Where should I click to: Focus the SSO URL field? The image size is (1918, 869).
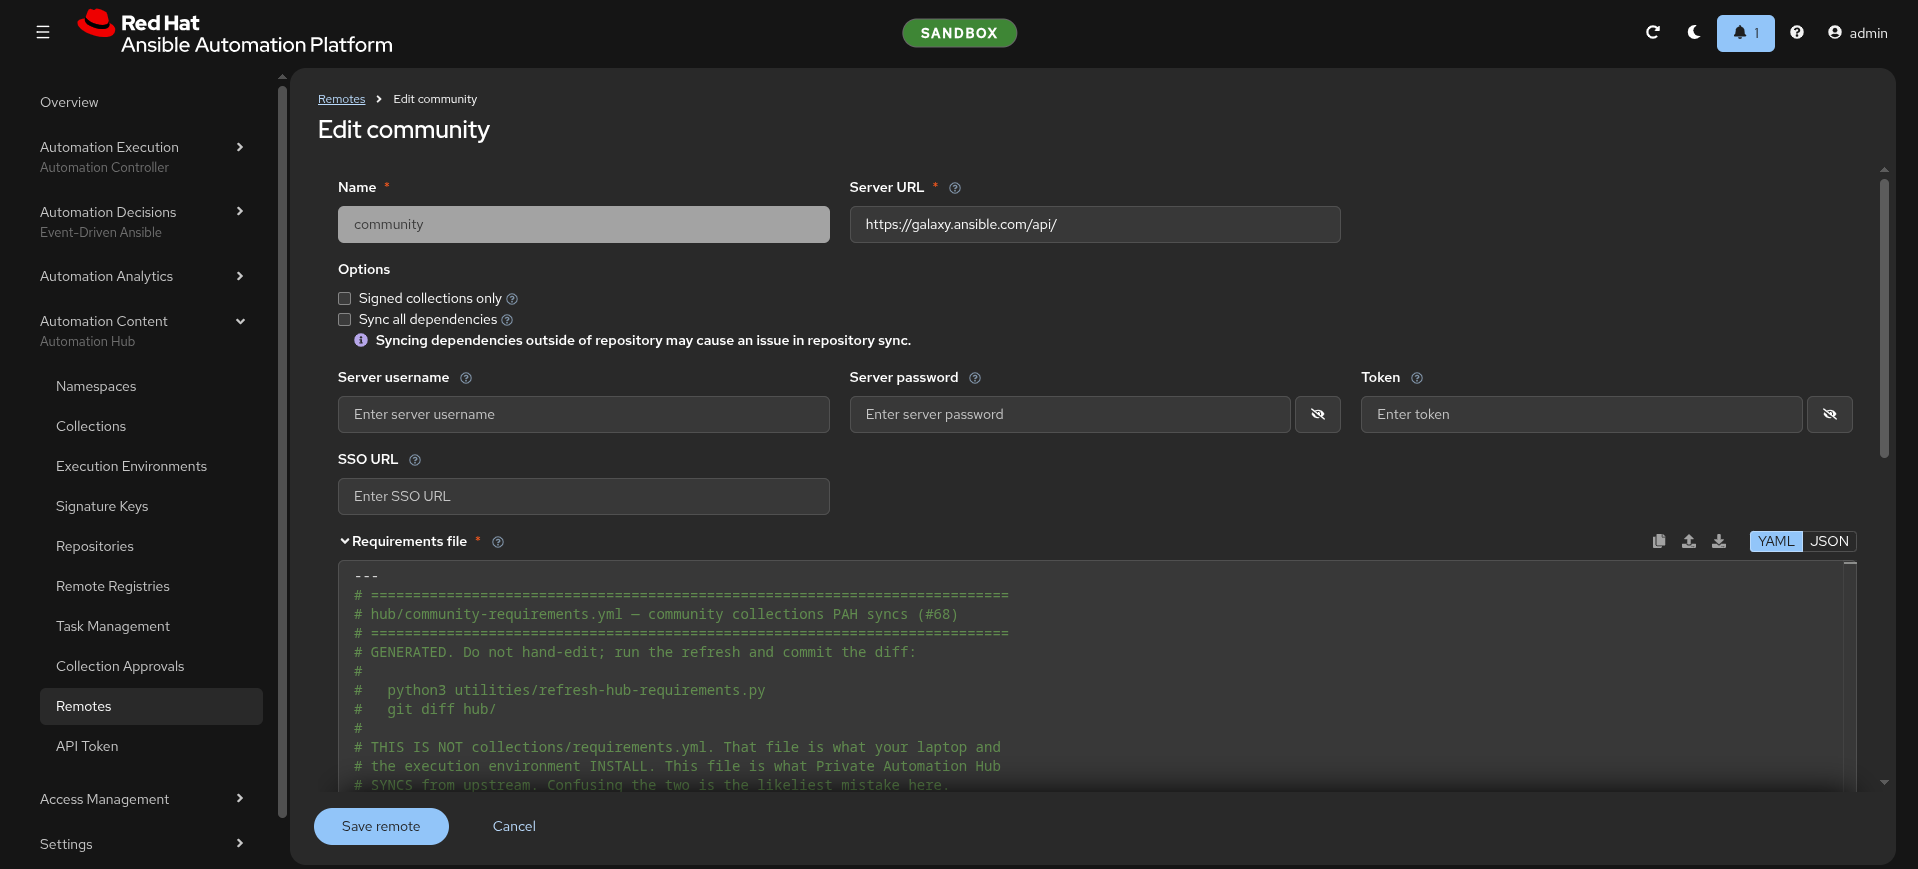coord(584,496)
